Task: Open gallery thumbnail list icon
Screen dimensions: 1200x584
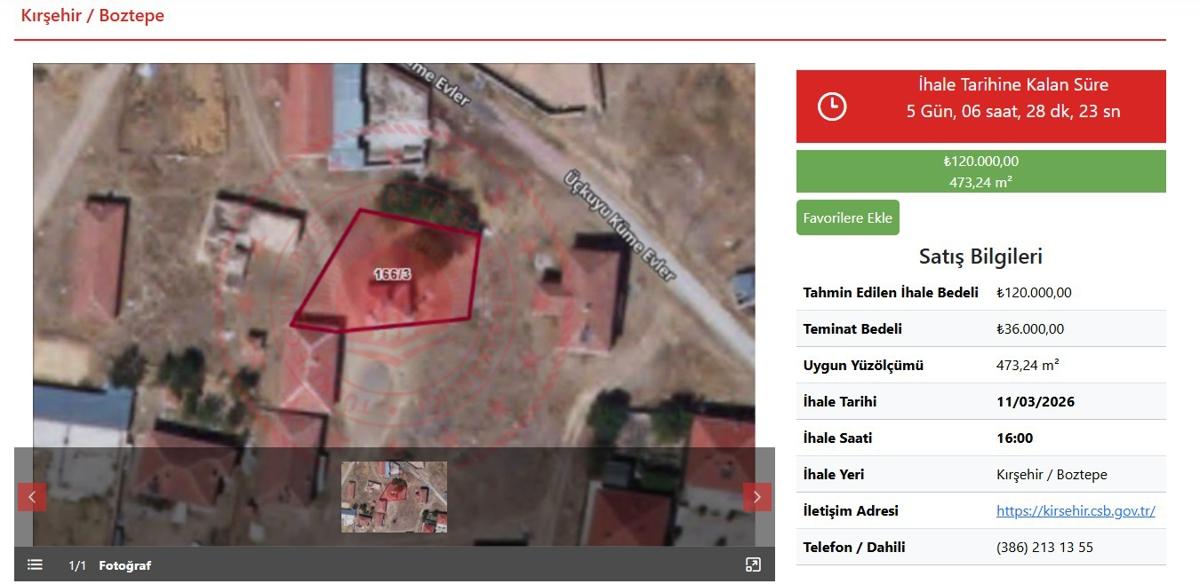Action: (x=35, y=565)
